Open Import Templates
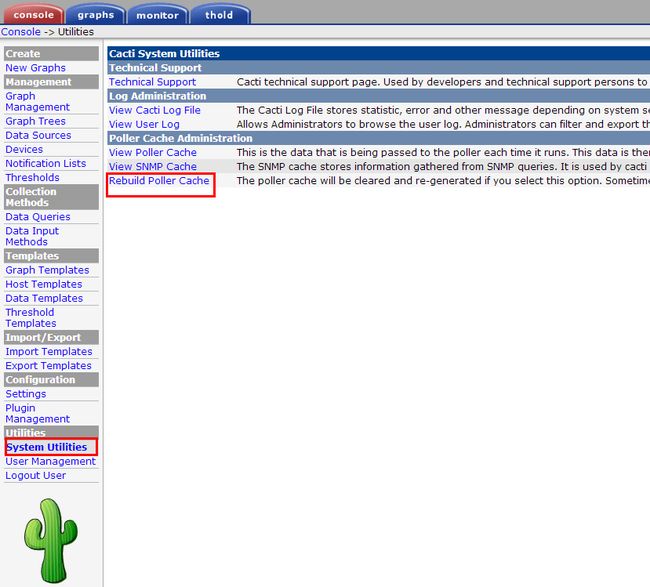 [x=49, y=352]
